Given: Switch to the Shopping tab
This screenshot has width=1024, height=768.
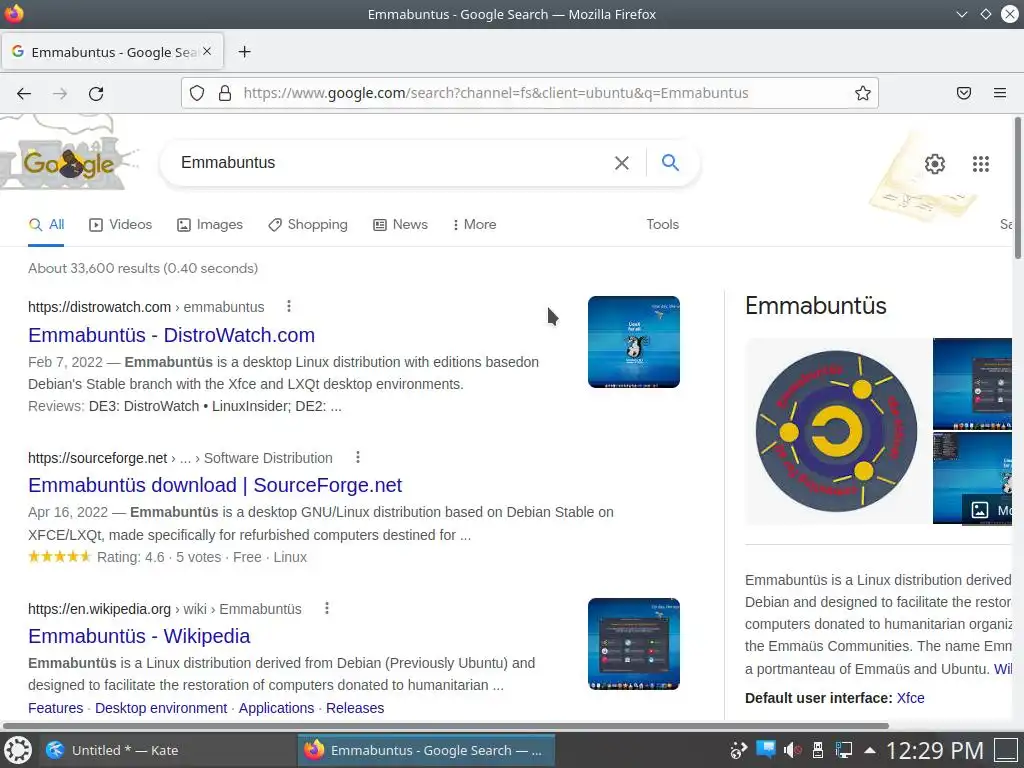Looking at the screenshot, I should 308,225.
